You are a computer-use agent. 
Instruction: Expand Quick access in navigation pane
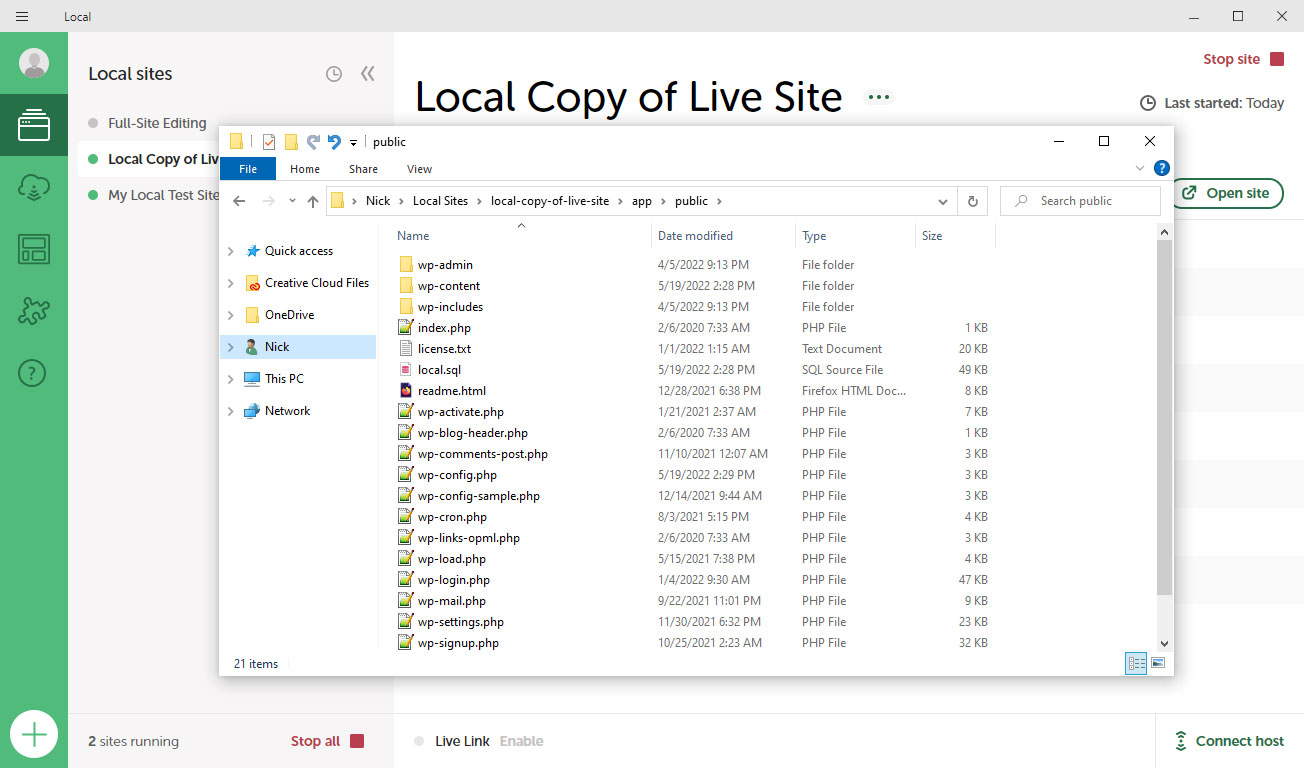231,251
